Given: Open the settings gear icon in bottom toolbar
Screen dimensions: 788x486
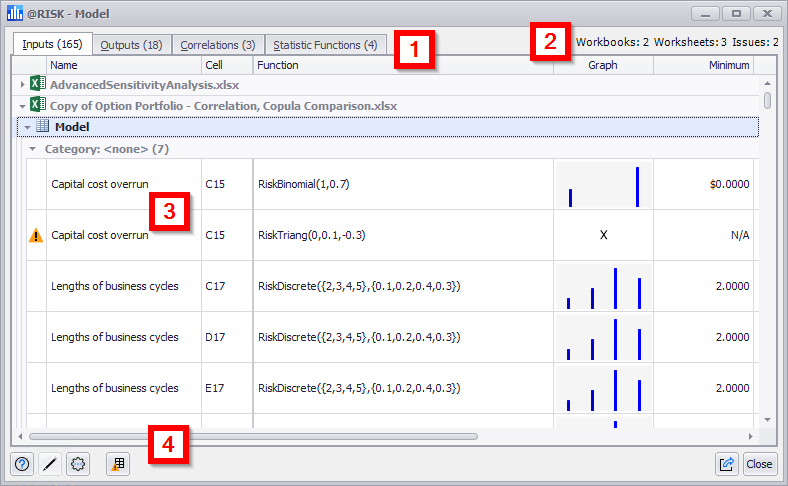Looking at the screenshot, I should click(x=78, y=464).
